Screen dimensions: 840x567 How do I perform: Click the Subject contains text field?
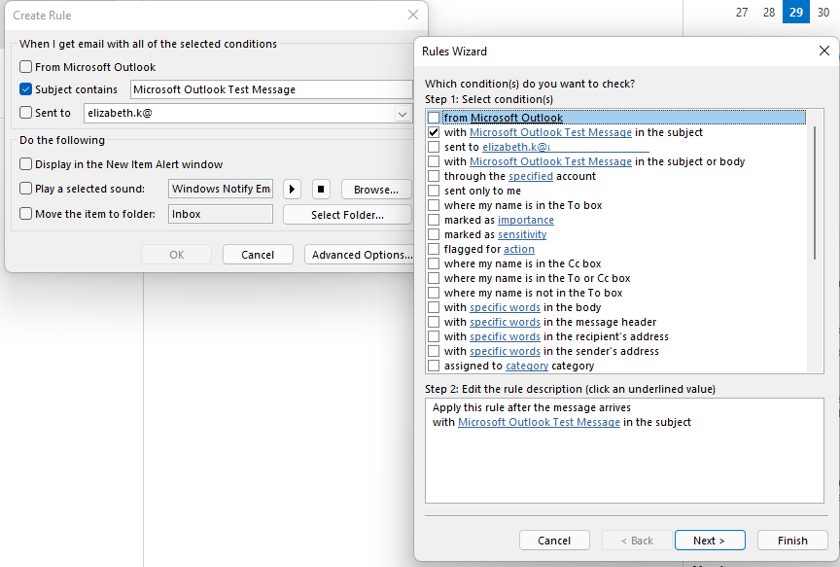point(271,89)
